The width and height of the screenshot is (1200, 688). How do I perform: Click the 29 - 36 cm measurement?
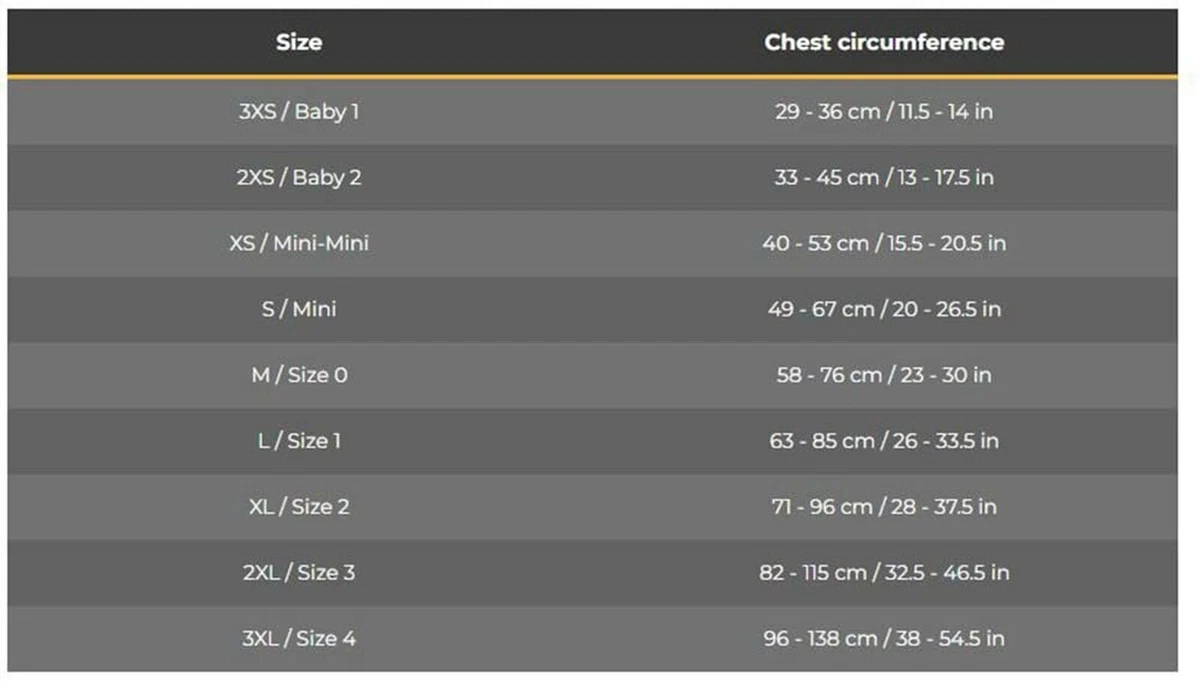point(827,111)
